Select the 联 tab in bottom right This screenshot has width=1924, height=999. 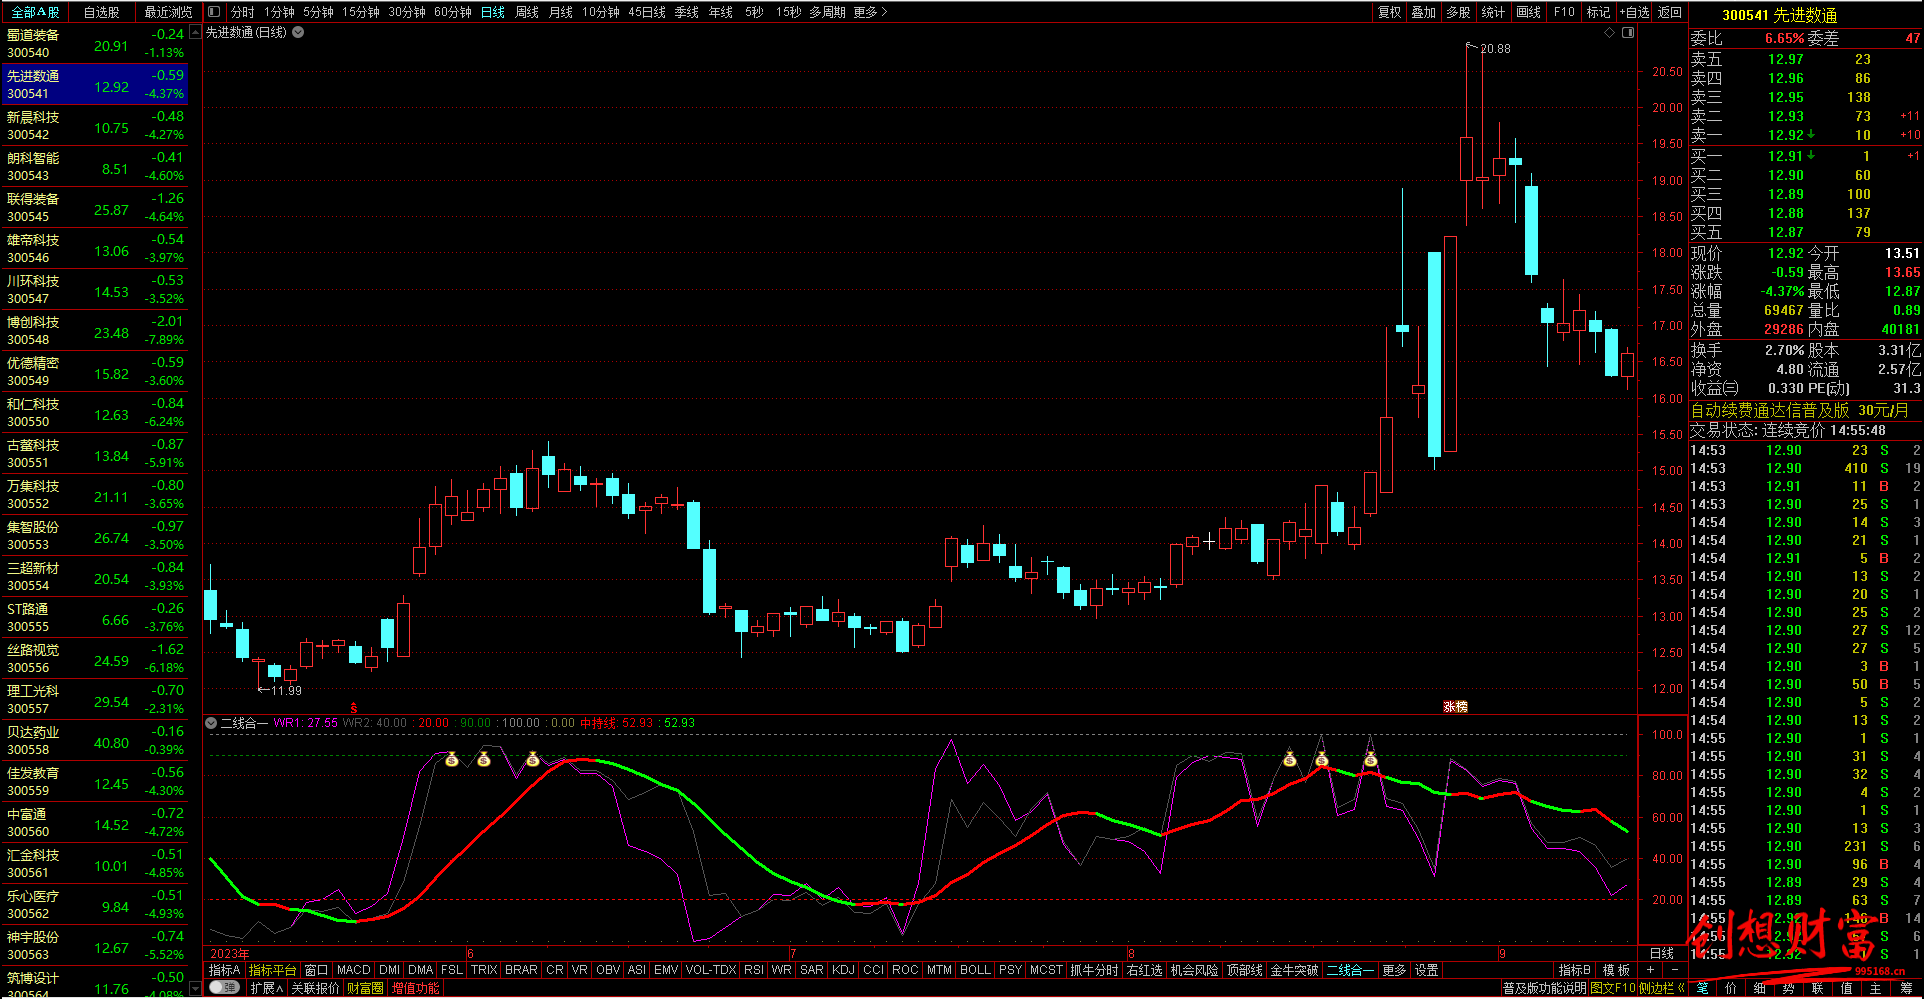click(x=1818, y=988)
